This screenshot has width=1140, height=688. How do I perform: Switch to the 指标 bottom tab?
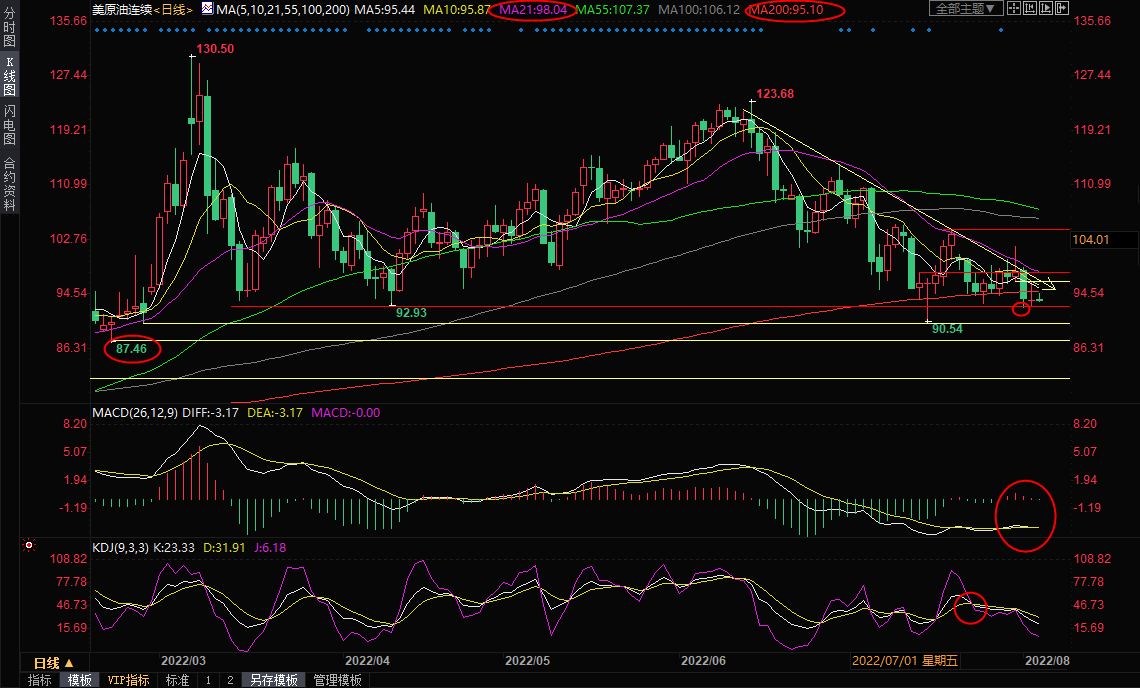click(40, 680)
